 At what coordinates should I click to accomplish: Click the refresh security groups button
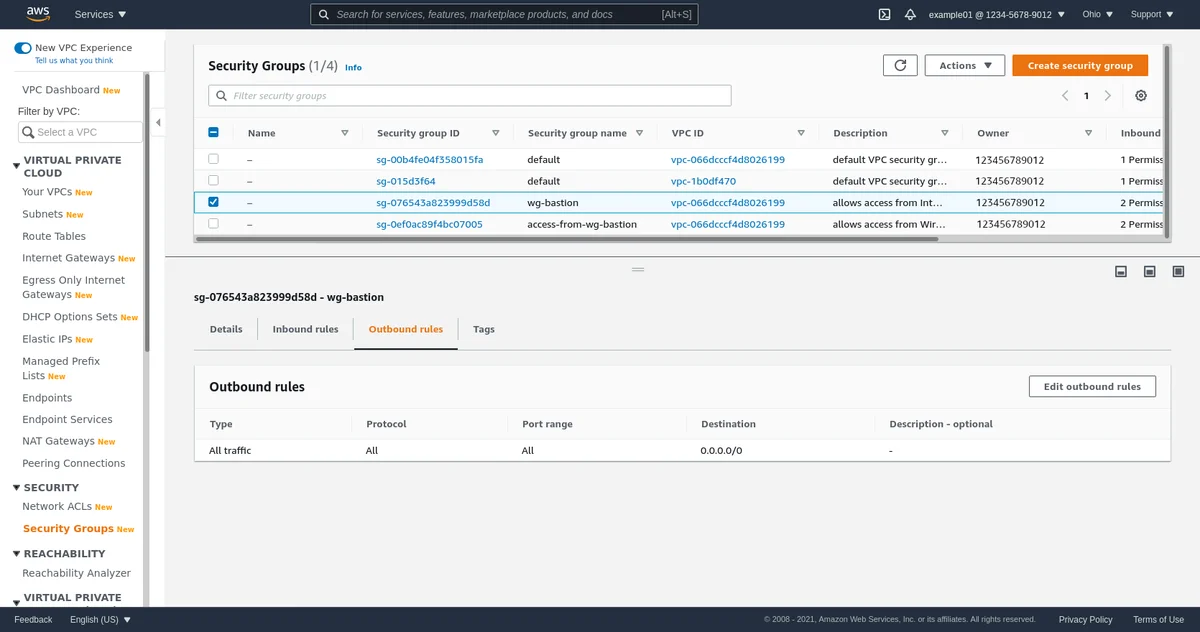(900, 65)
